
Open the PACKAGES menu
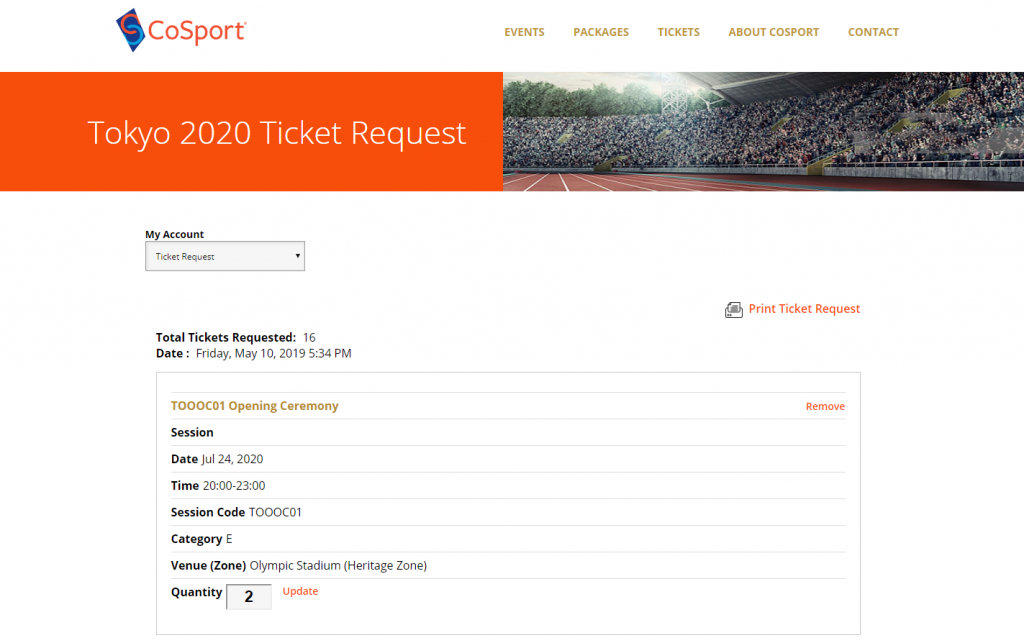click(601, 32)
